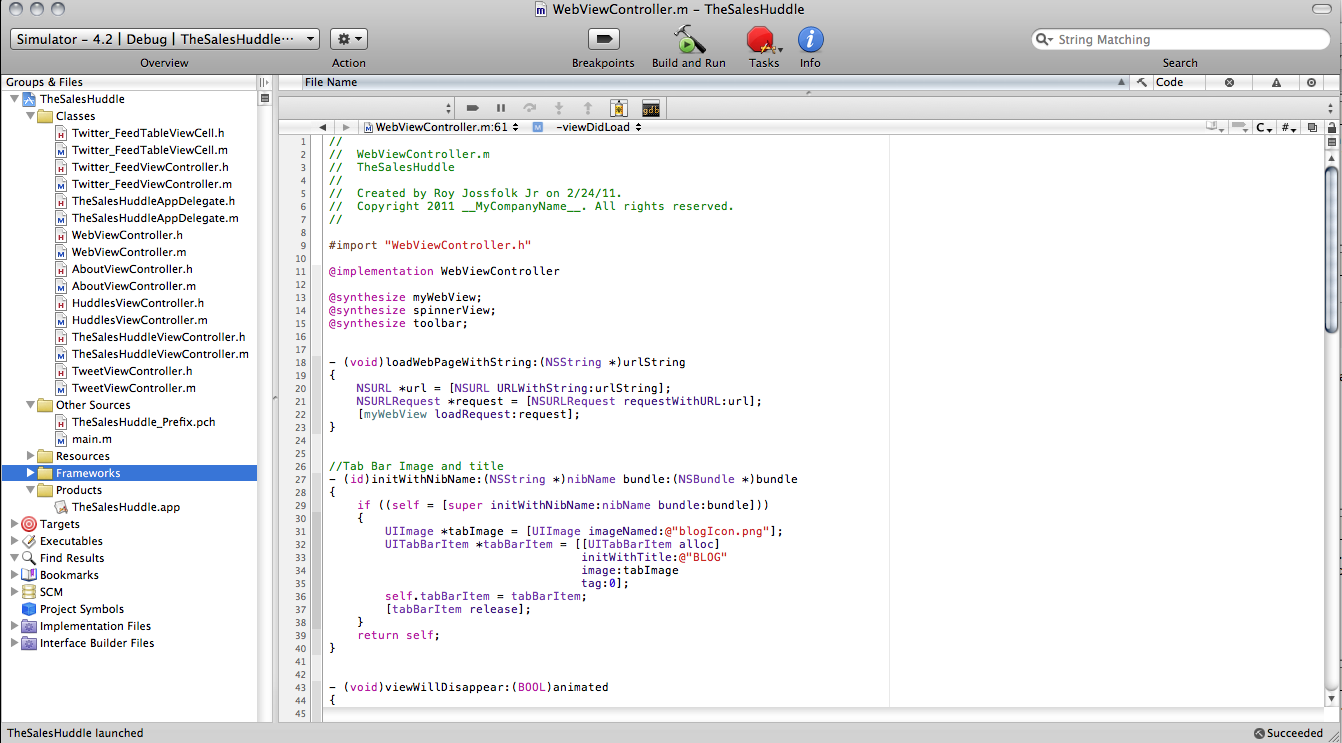Click the AboutViewController.m file

pos(134,286)
